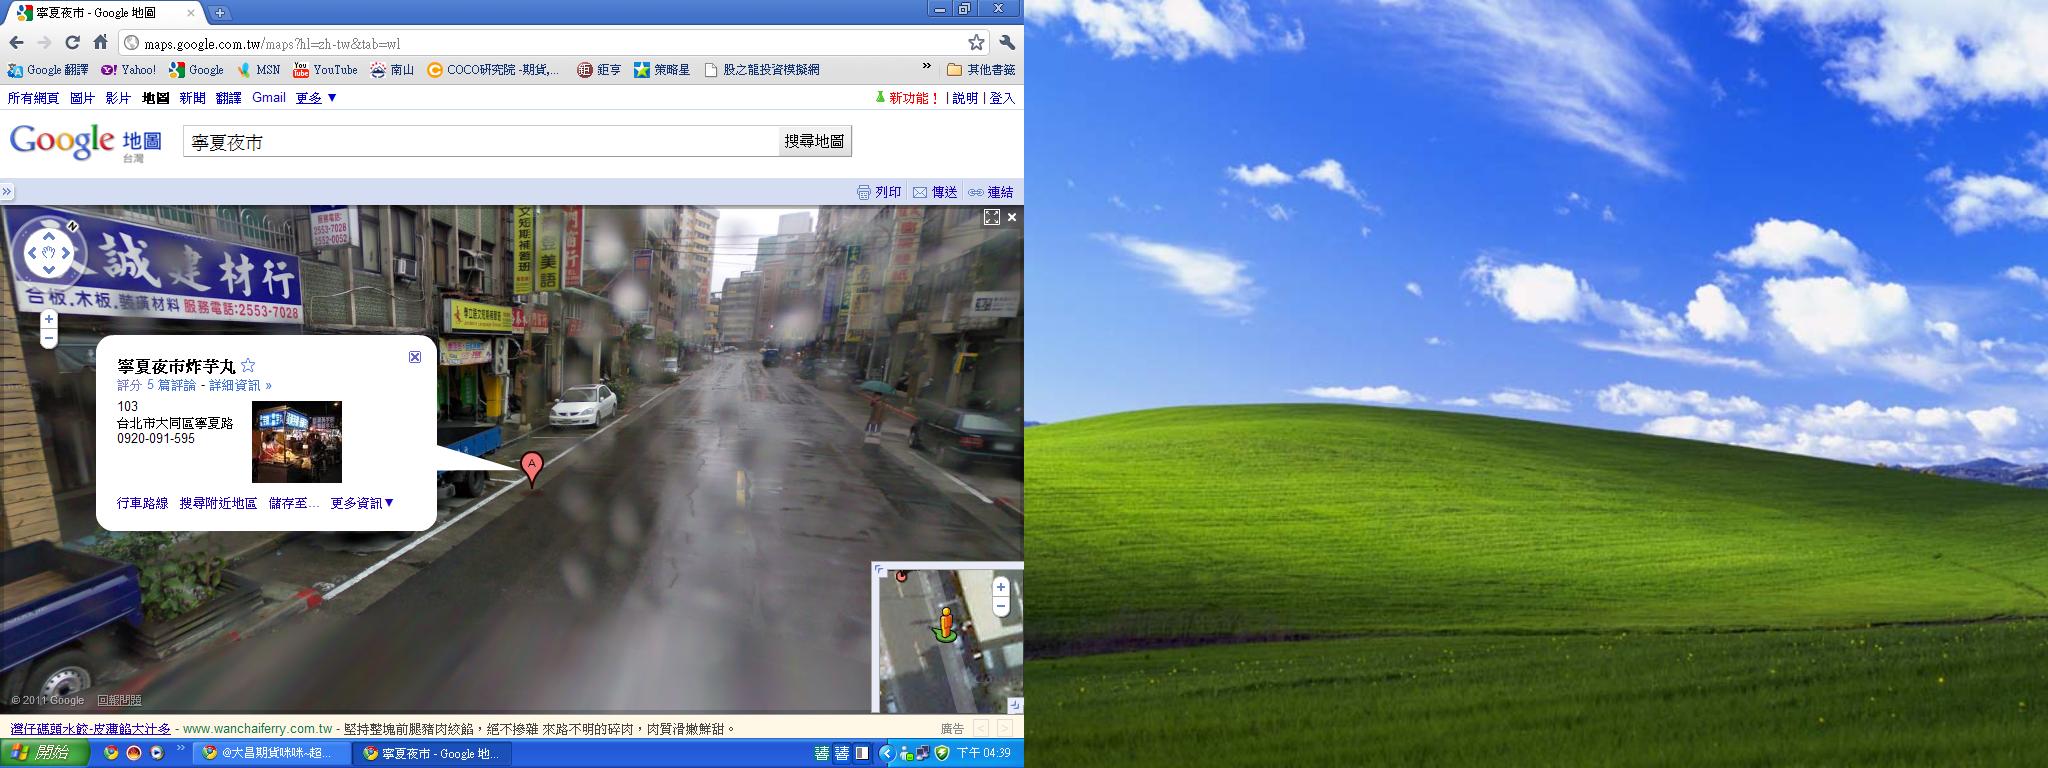Click the 傳送 send link
The width and height of the screenshot is (2048, 768).
(x=935, y=192)
